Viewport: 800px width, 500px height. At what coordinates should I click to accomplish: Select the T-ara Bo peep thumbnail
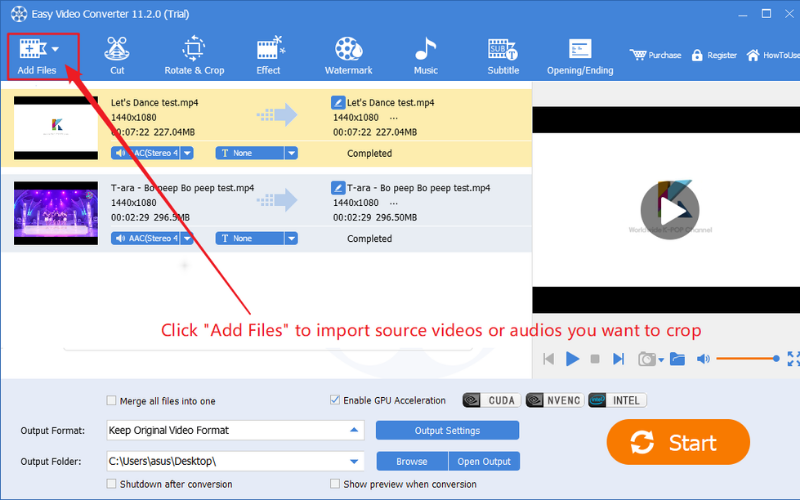point(56,213)
